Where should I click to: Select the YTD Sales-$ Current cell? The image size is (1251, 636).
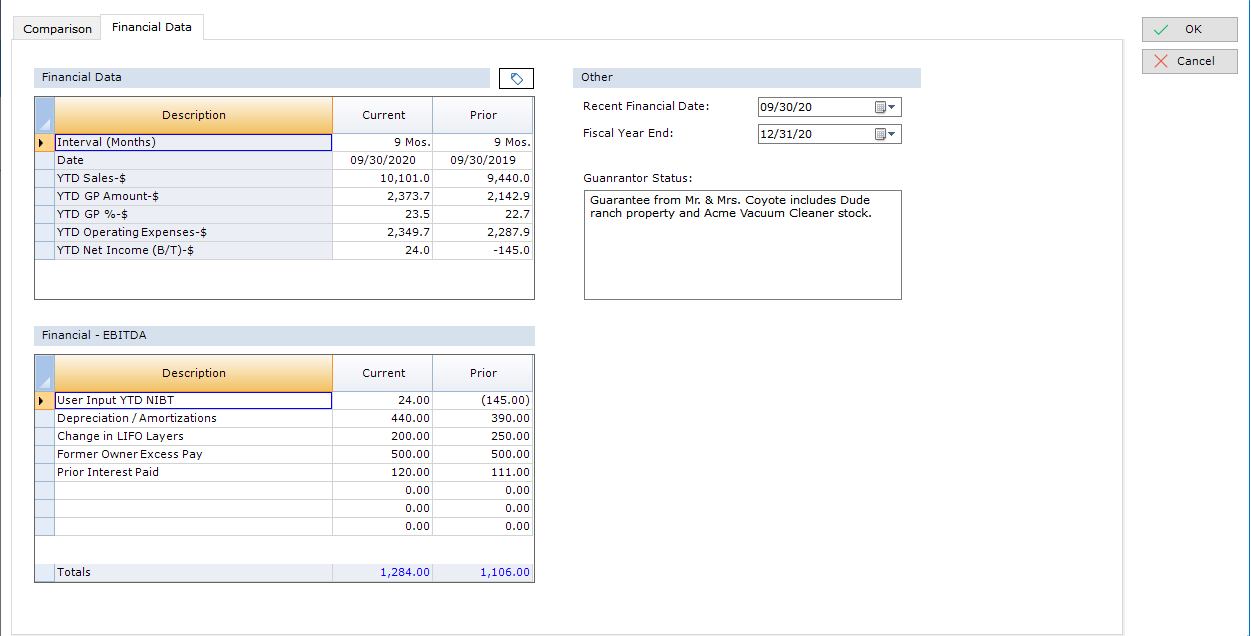click(382, 177)
